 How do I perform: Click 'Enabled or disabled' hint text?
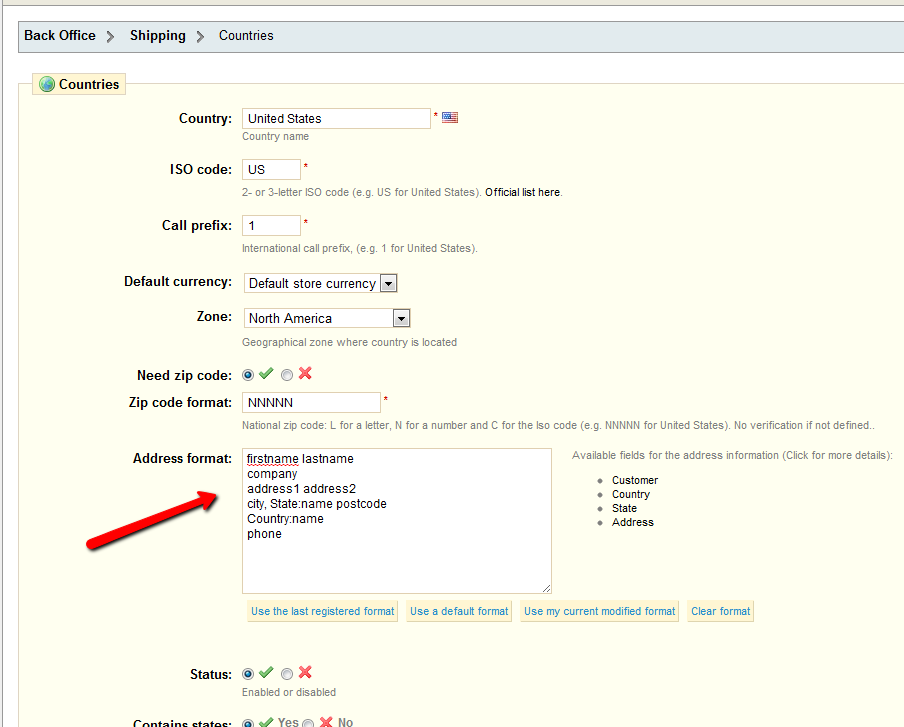[289, 692]
